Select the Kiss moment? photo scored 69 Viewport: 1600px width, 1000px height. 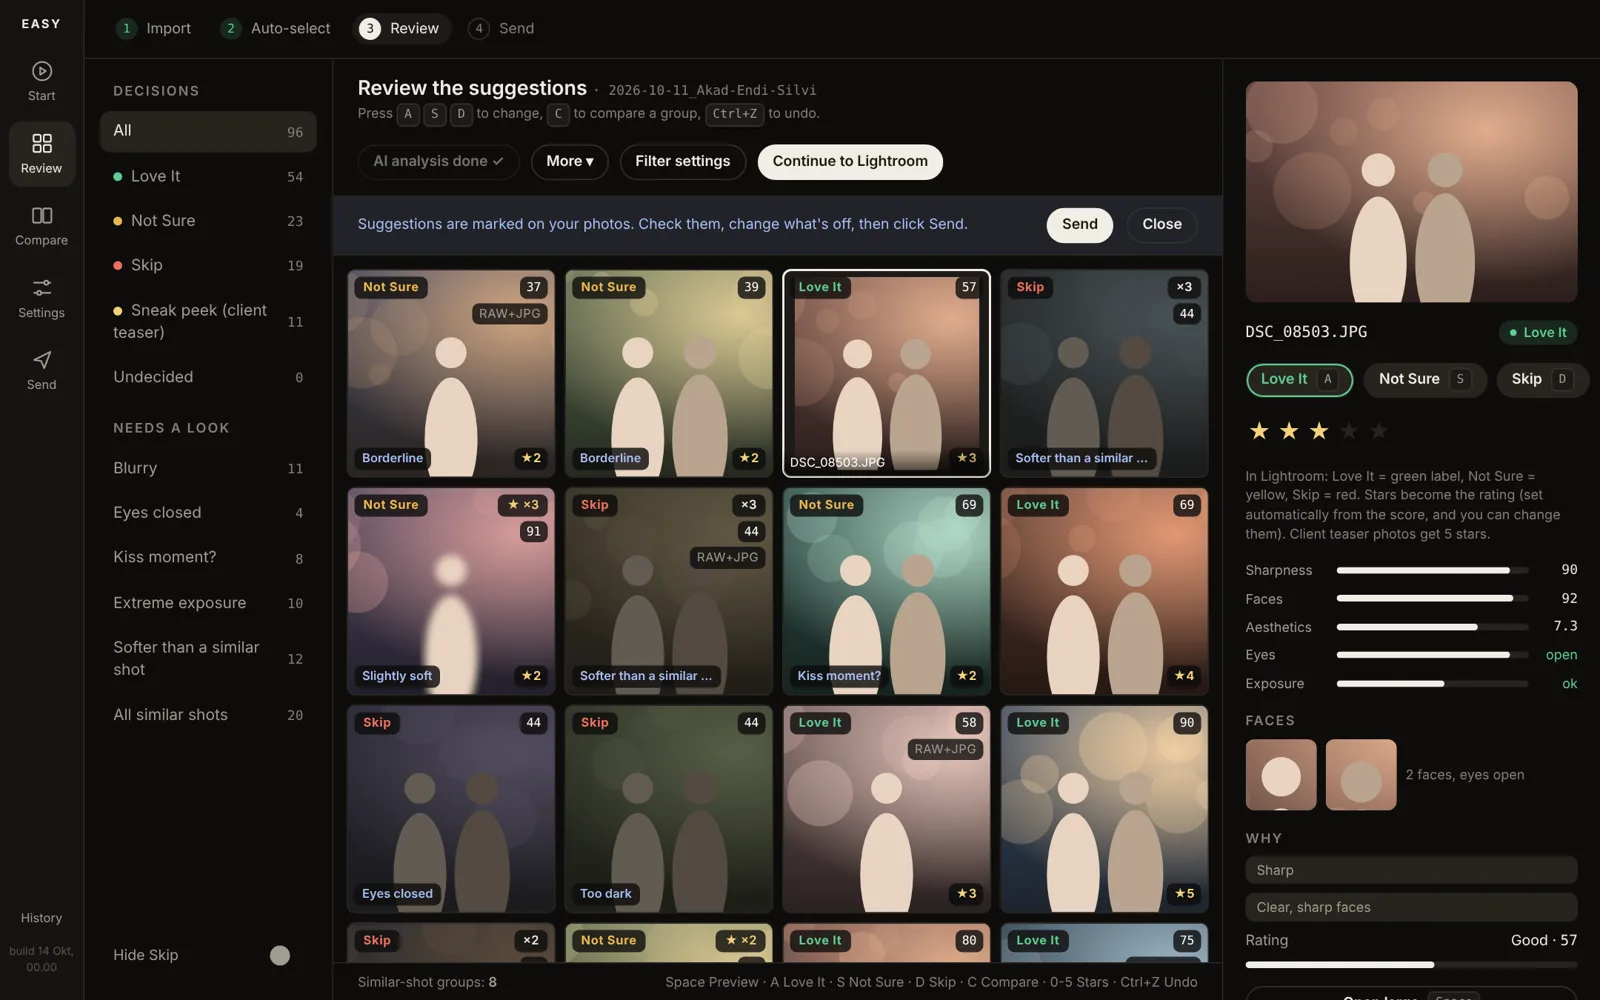click(886, 591)
